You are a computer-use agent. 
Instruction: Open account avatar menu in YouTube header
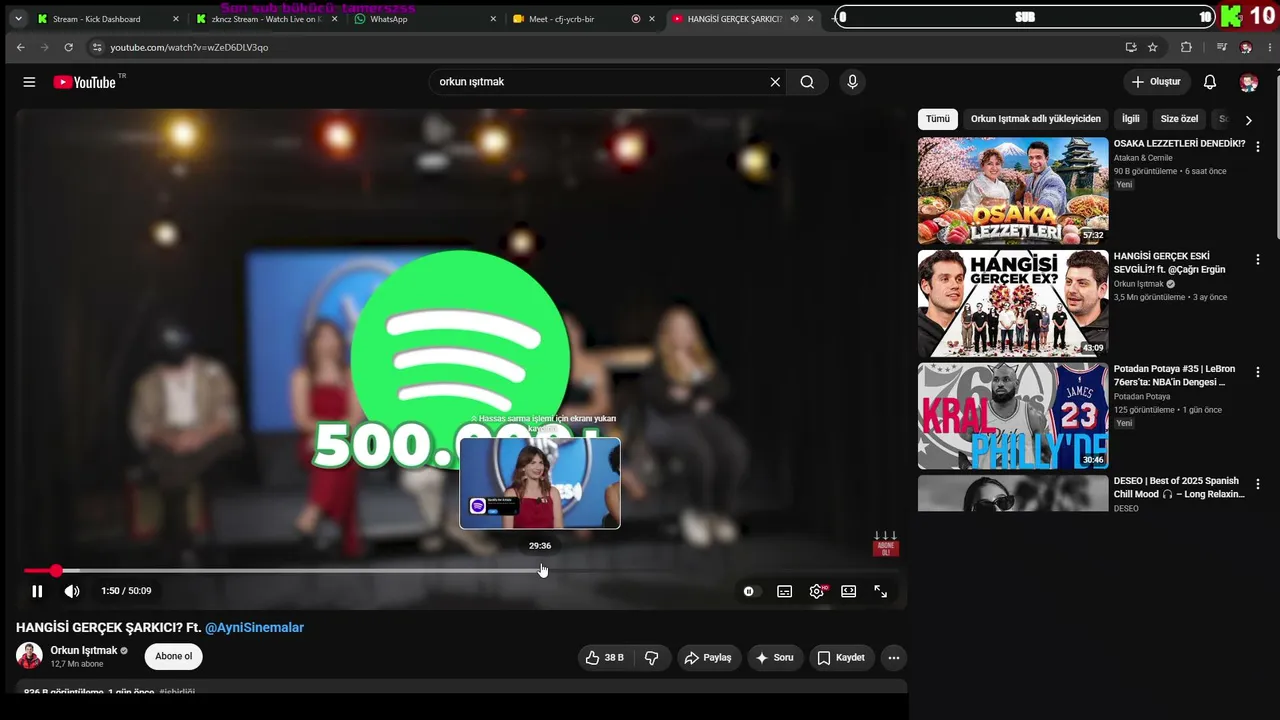1248,82
